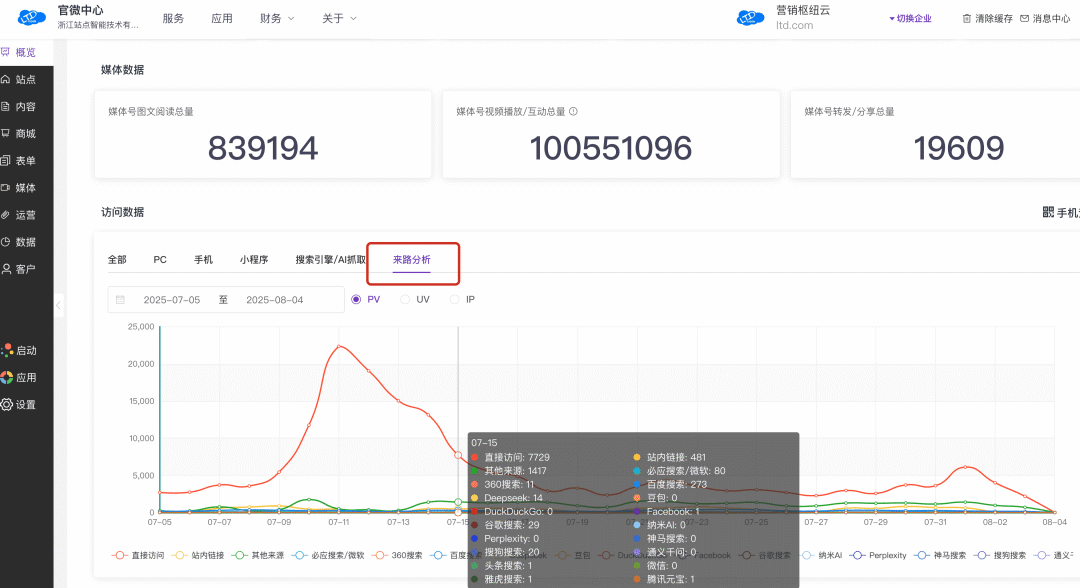The width and height of the screenshot is (1080, 588).
Task: Open 消息中心 envelope icon
Action: [x=1024, y=18]
